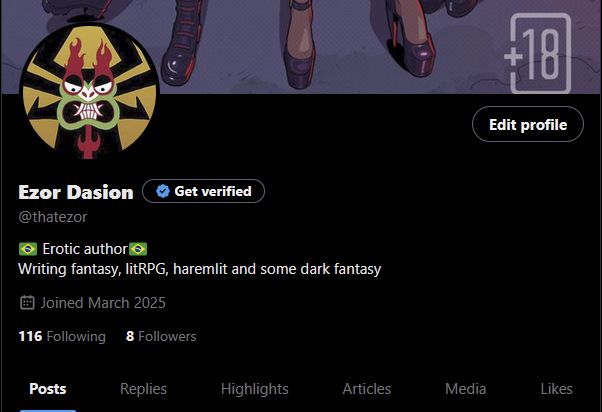Click the Get verified button
This screenshot has width=602, height=412.
coord(203,191)
